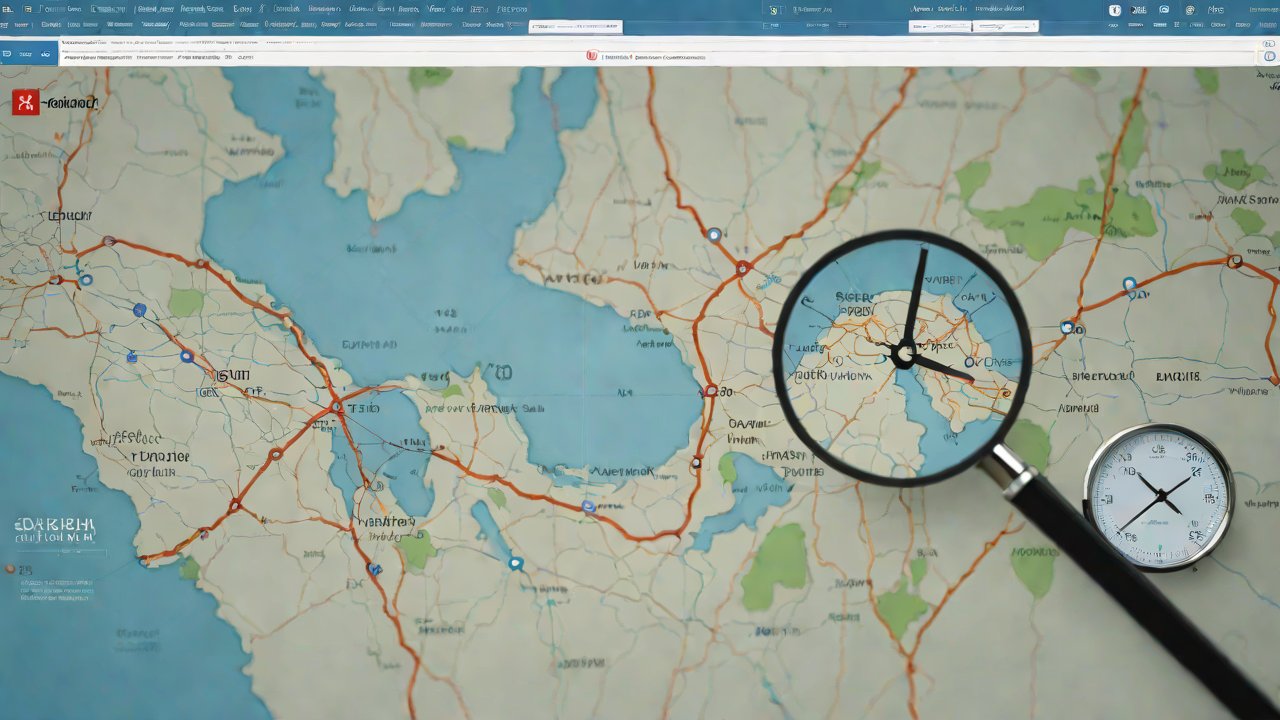Click the stopwatch gauge dial face
Image resolution: width=1280 pixels, height=720 pixels.
(1159, 496)
